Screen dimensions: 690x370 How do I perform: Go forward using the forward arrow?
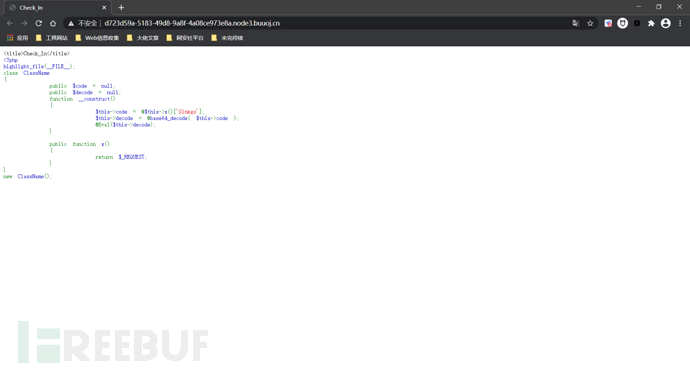24,23
